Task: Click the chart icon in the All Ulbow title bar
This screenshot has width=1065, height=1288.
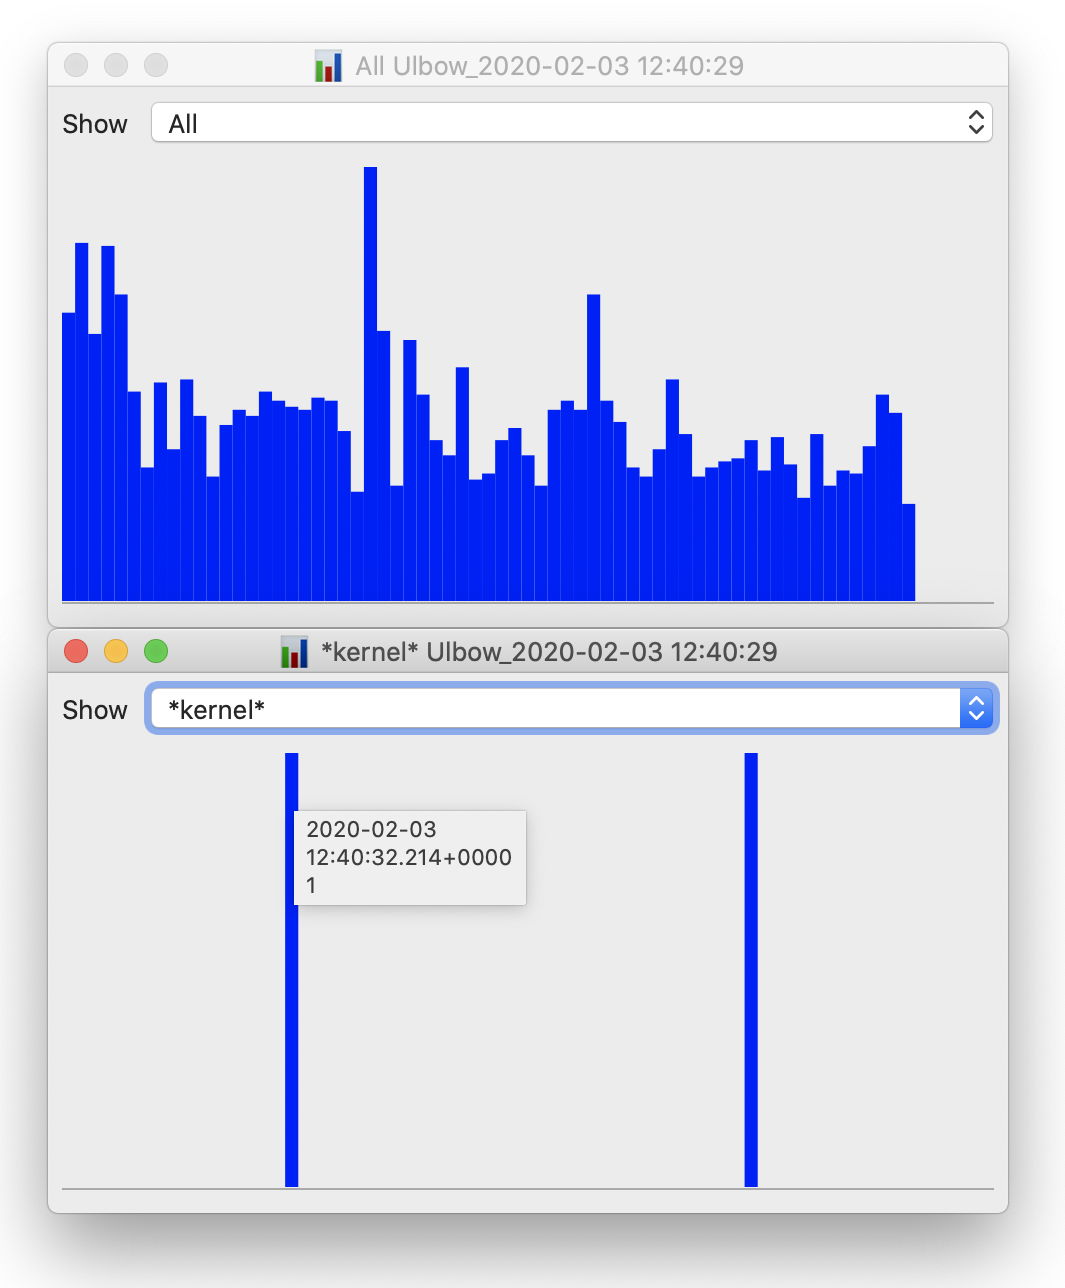Action: pyautogui.click(x=328, y=66)
